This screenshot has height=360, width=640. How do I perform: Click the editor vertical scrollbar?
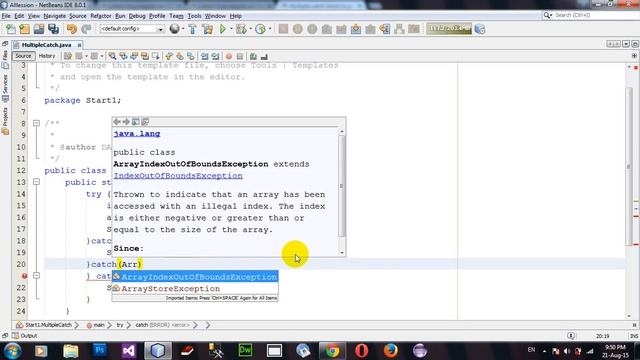[x=629, y=166]
